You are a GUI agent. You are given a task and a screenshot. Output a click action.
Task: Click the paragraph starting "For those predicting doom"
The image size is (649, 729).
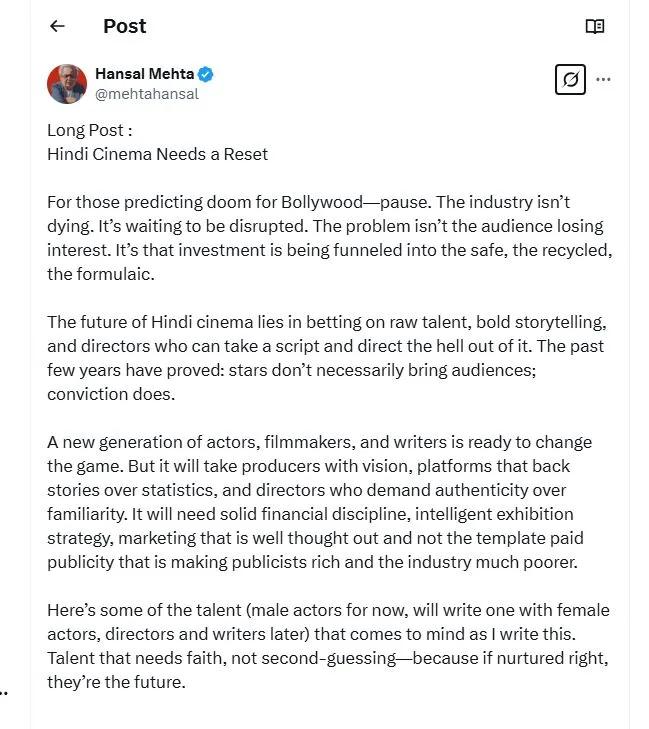[x=325, y=238]
